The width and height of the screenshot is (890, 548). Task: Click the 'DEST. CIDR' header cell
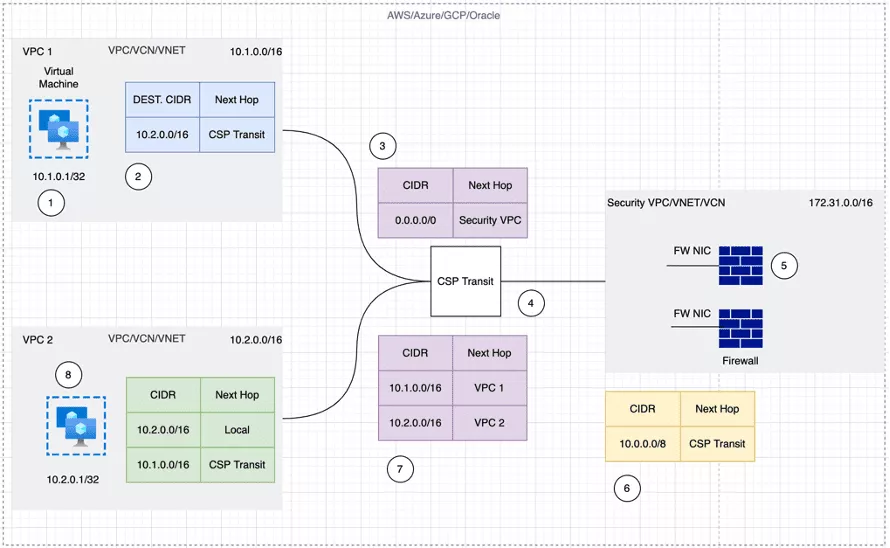[162, 100]
